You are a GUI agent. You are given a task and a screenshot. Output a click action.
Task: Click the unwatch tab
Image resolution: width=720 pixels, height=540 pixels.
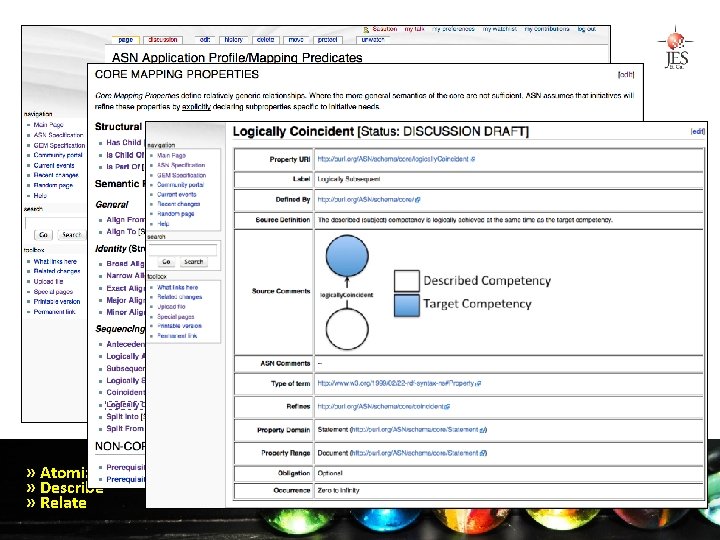point(372,40)
